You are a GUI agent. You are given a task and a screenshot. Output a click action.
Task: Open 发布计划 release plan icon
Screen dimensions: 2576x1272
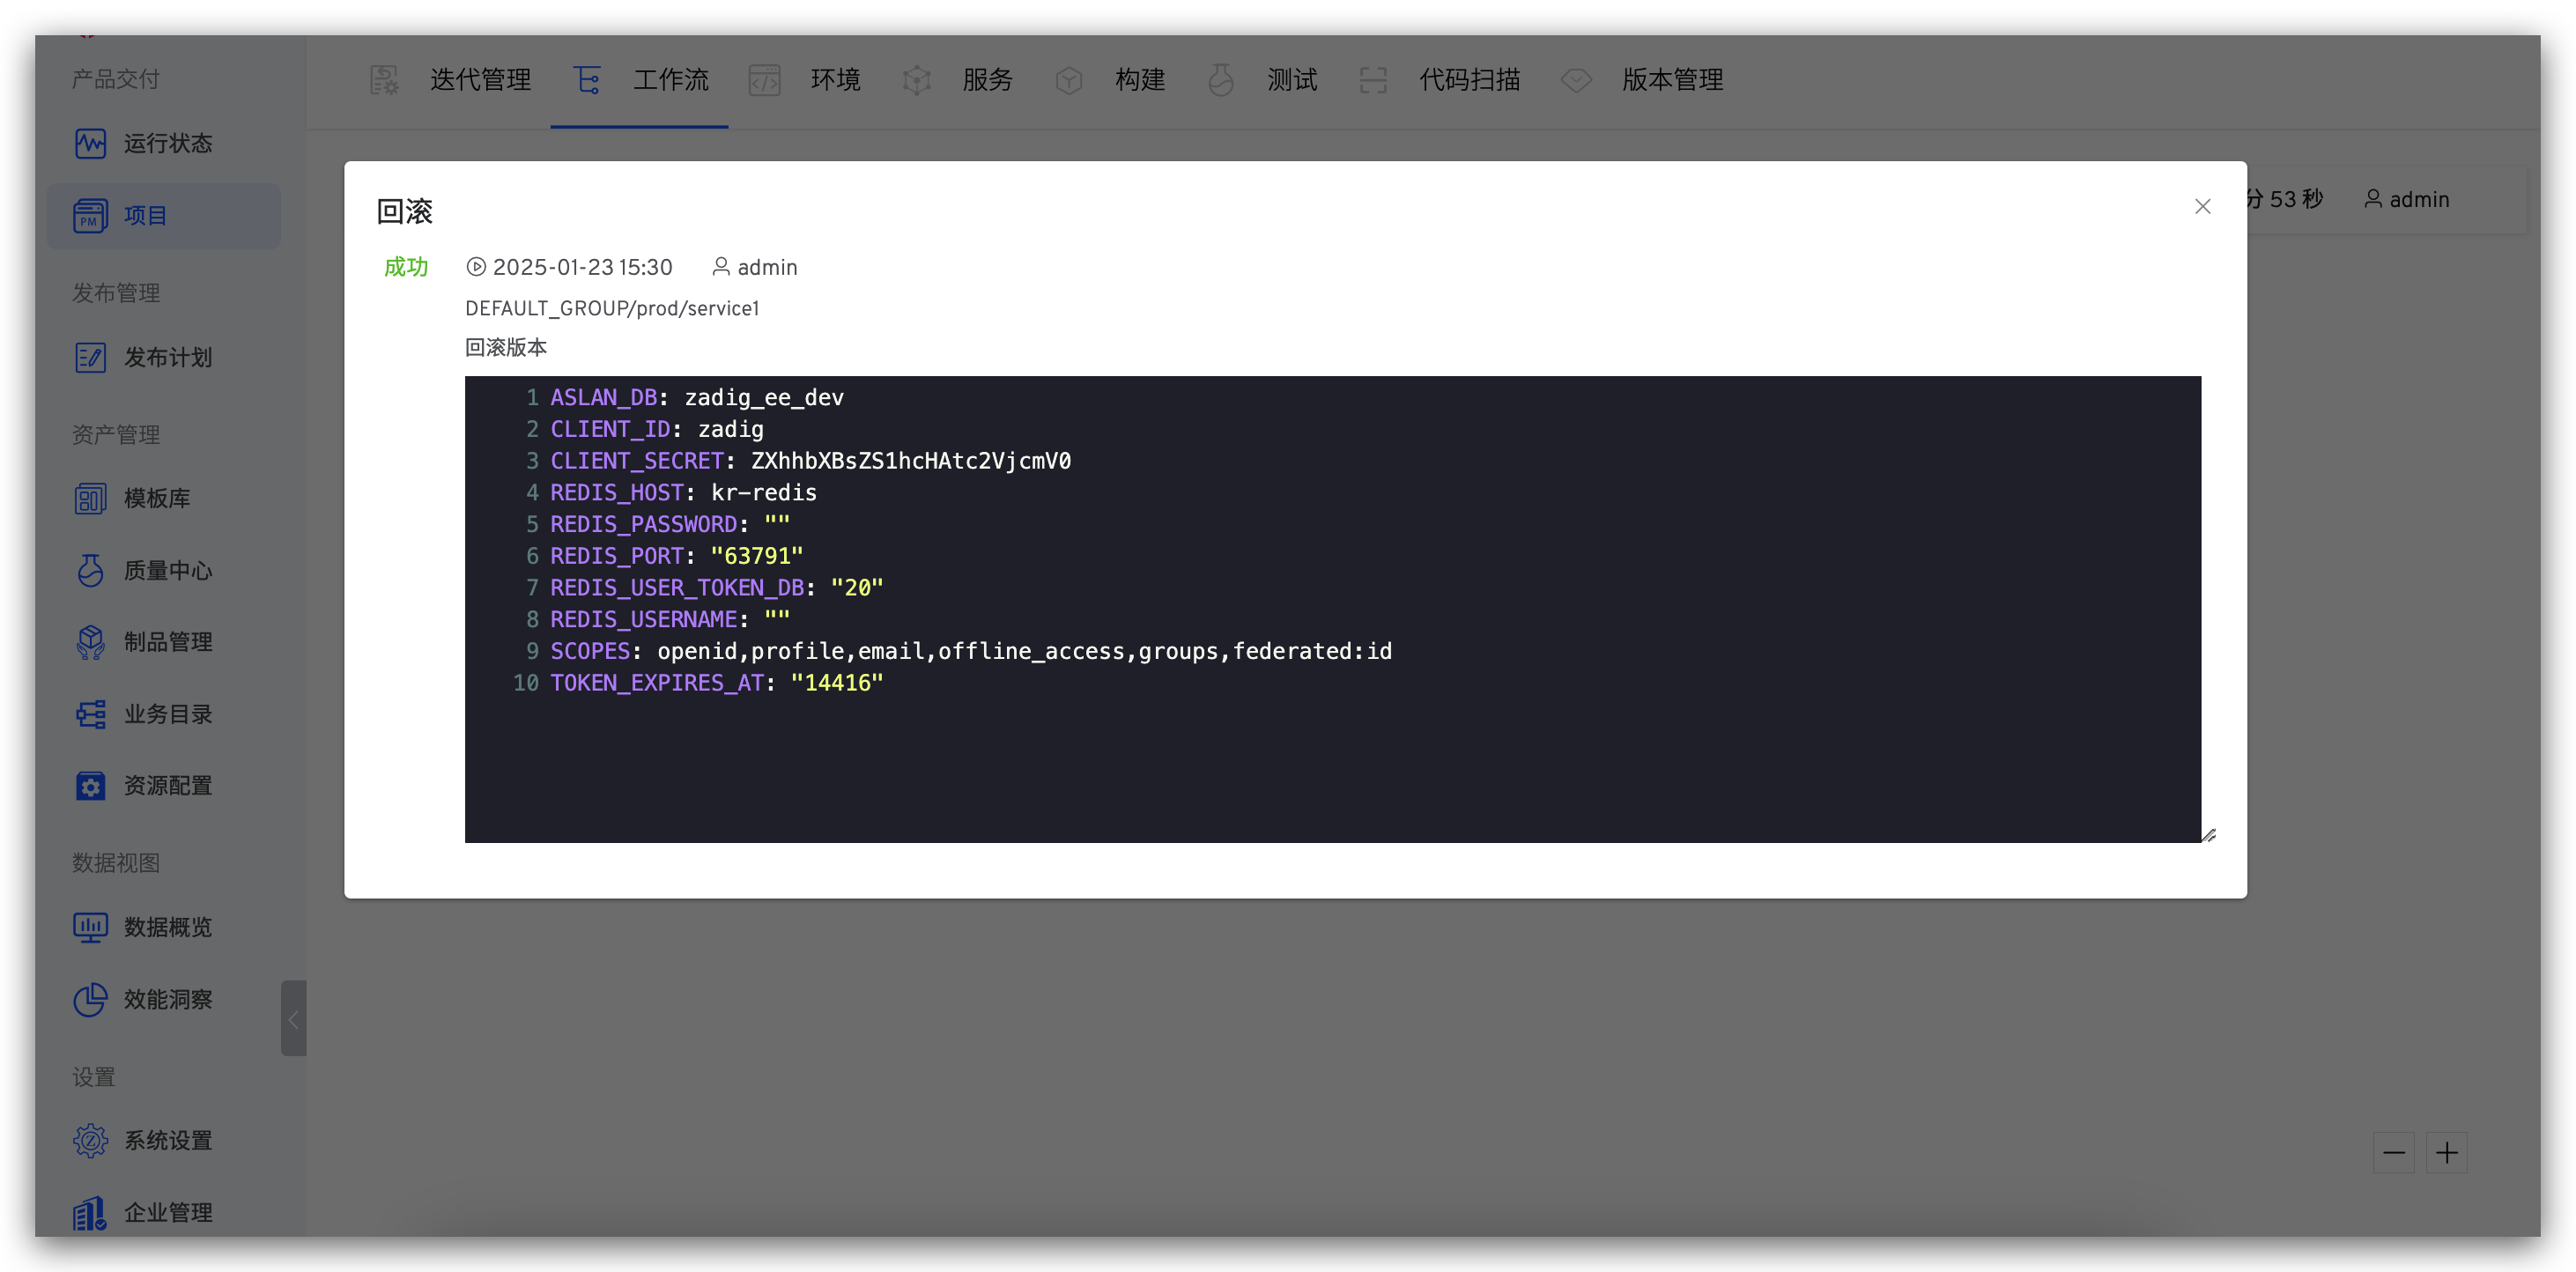pos(90,358)
